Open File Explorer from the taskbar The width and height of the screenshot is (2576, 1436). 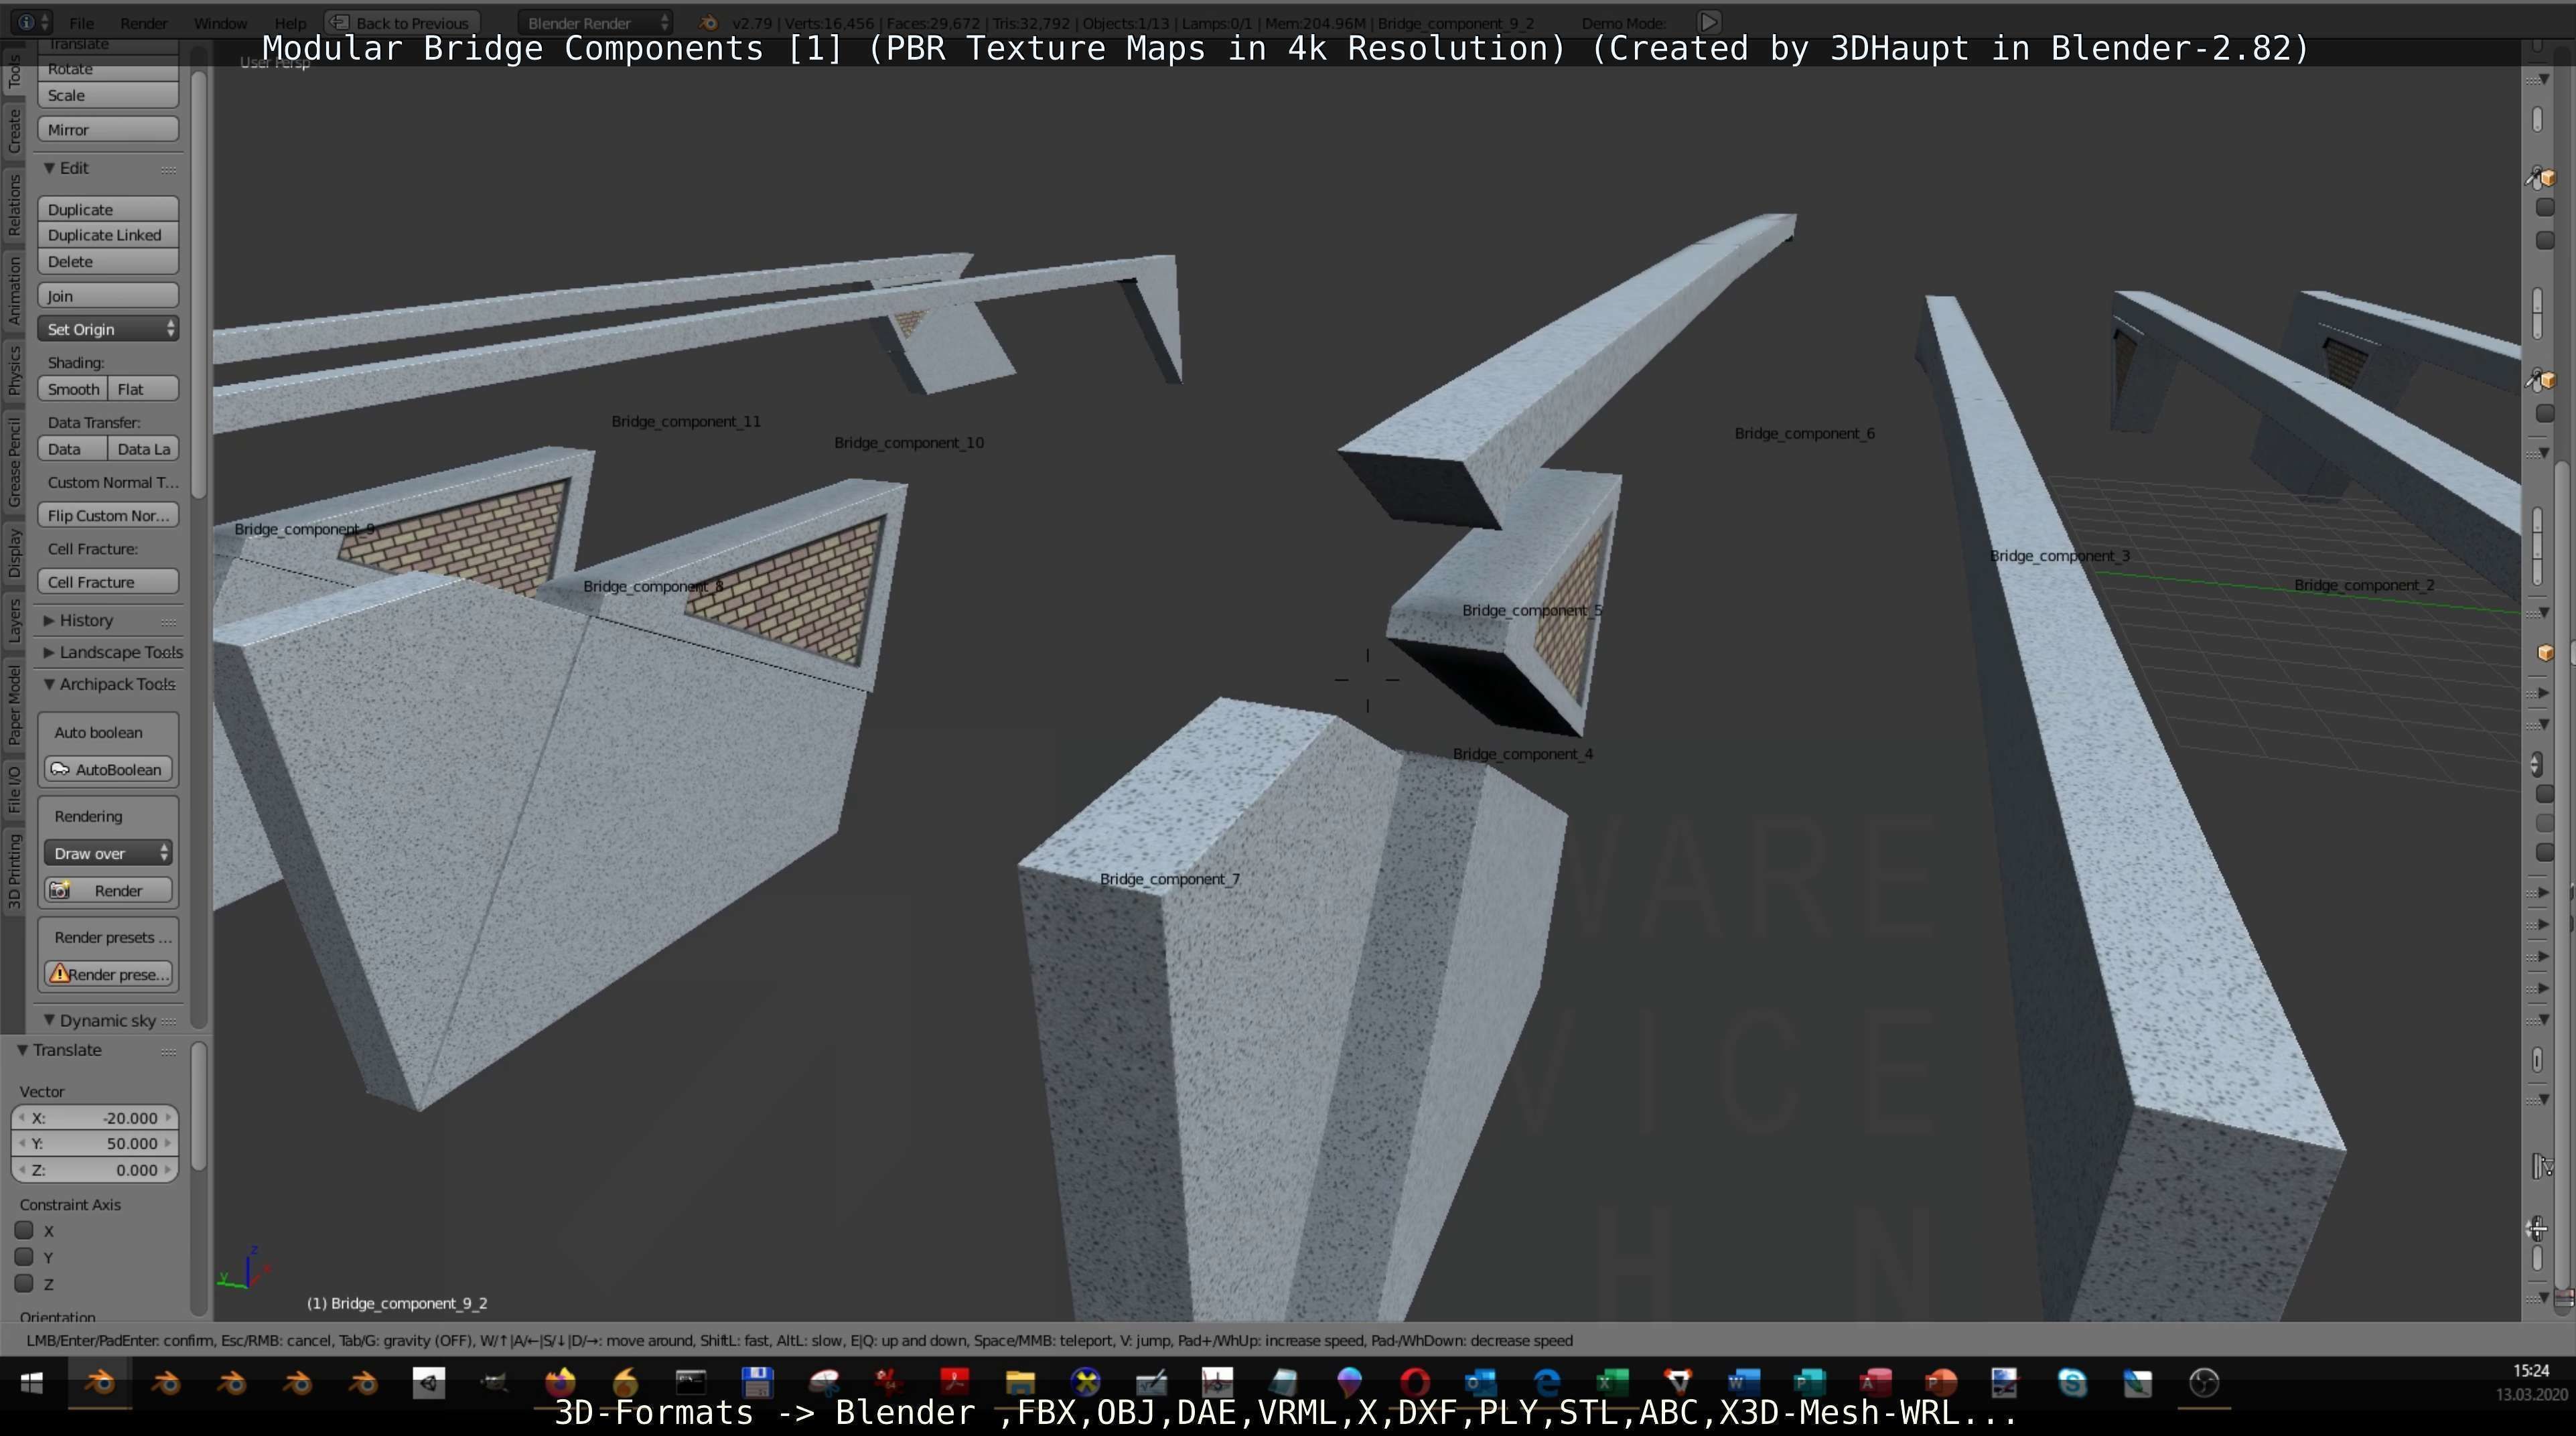(x=1020, y=1383)
